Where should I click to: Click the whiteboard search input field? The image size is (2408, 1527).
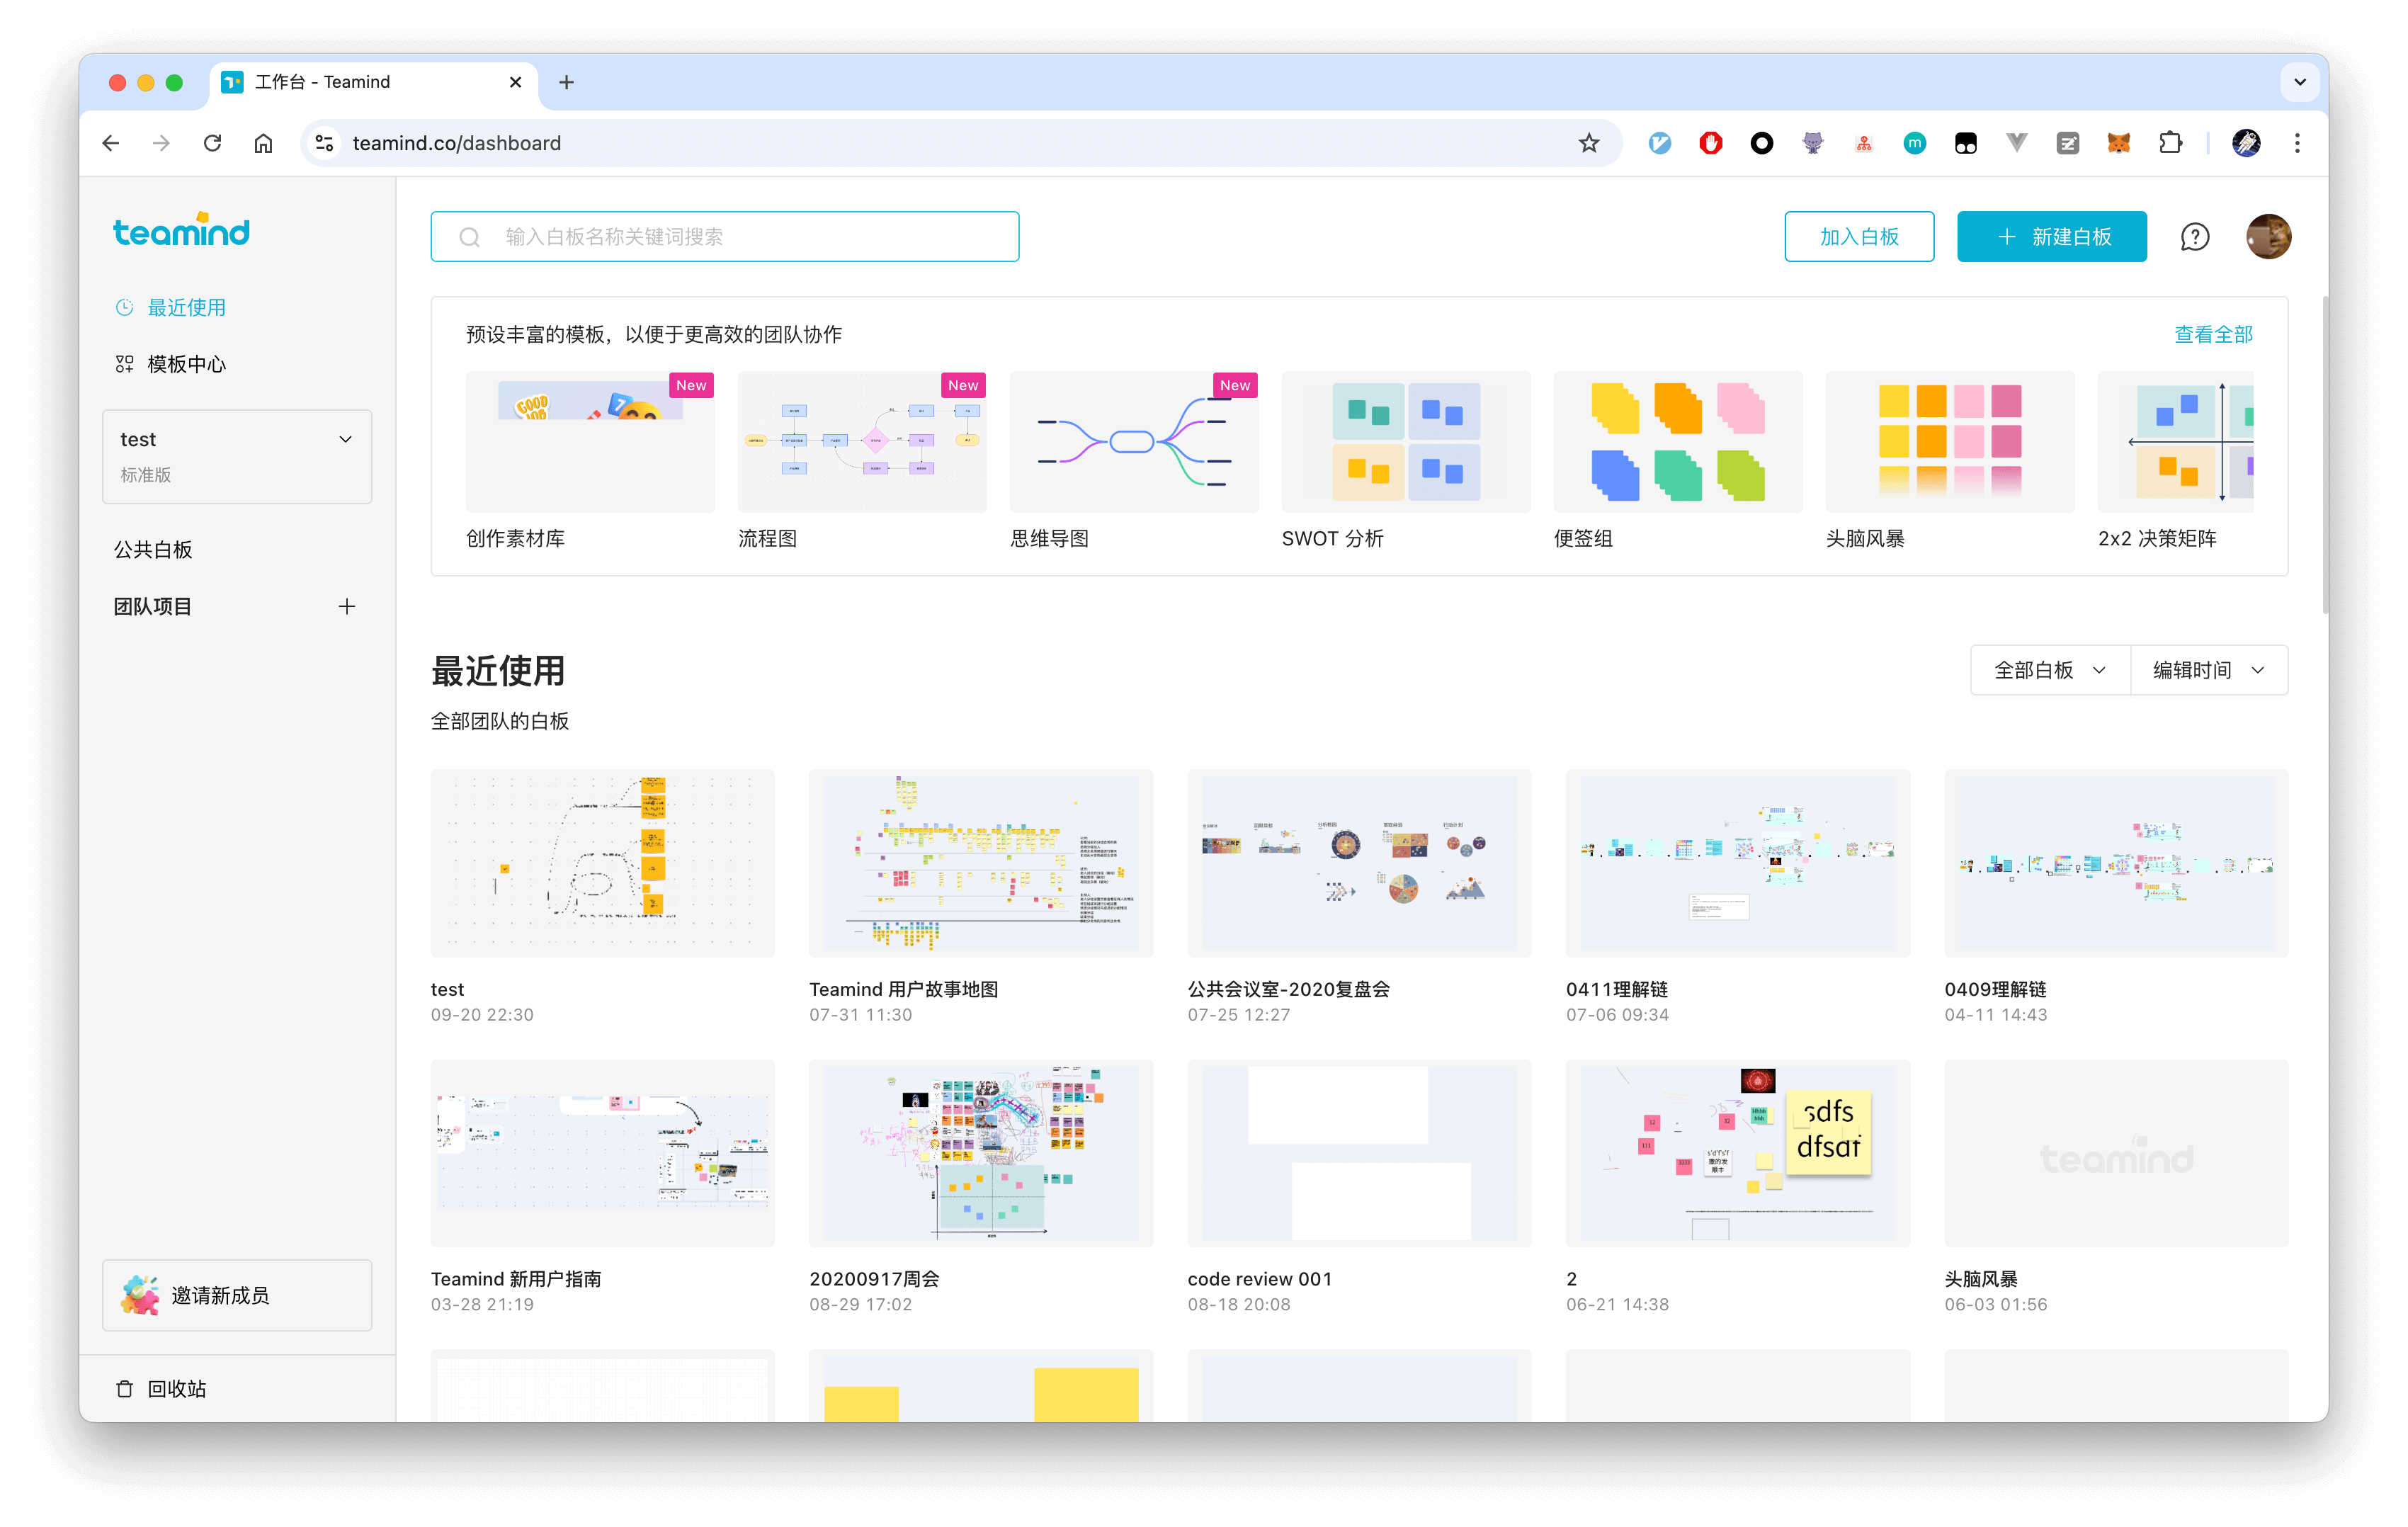coord(725,237)
